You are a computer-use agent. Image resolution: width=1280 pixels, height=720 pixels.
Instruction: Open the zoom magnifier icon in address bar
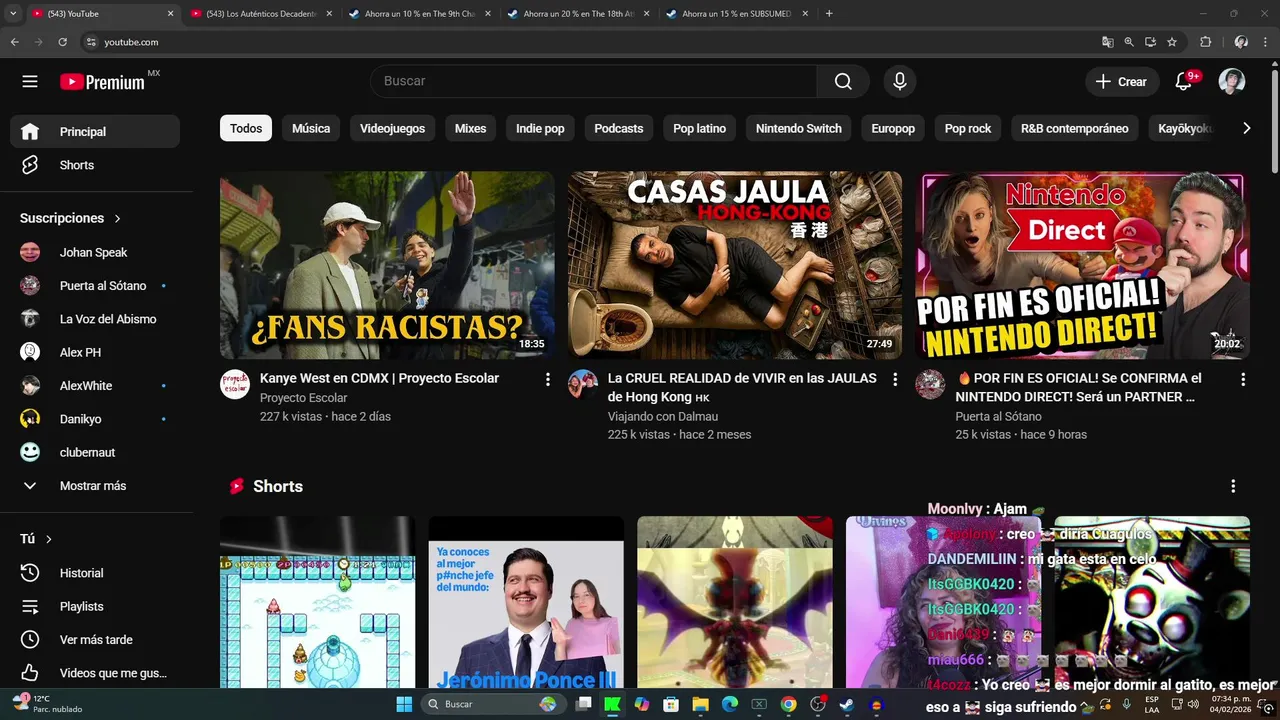[x=1129, y=42]
